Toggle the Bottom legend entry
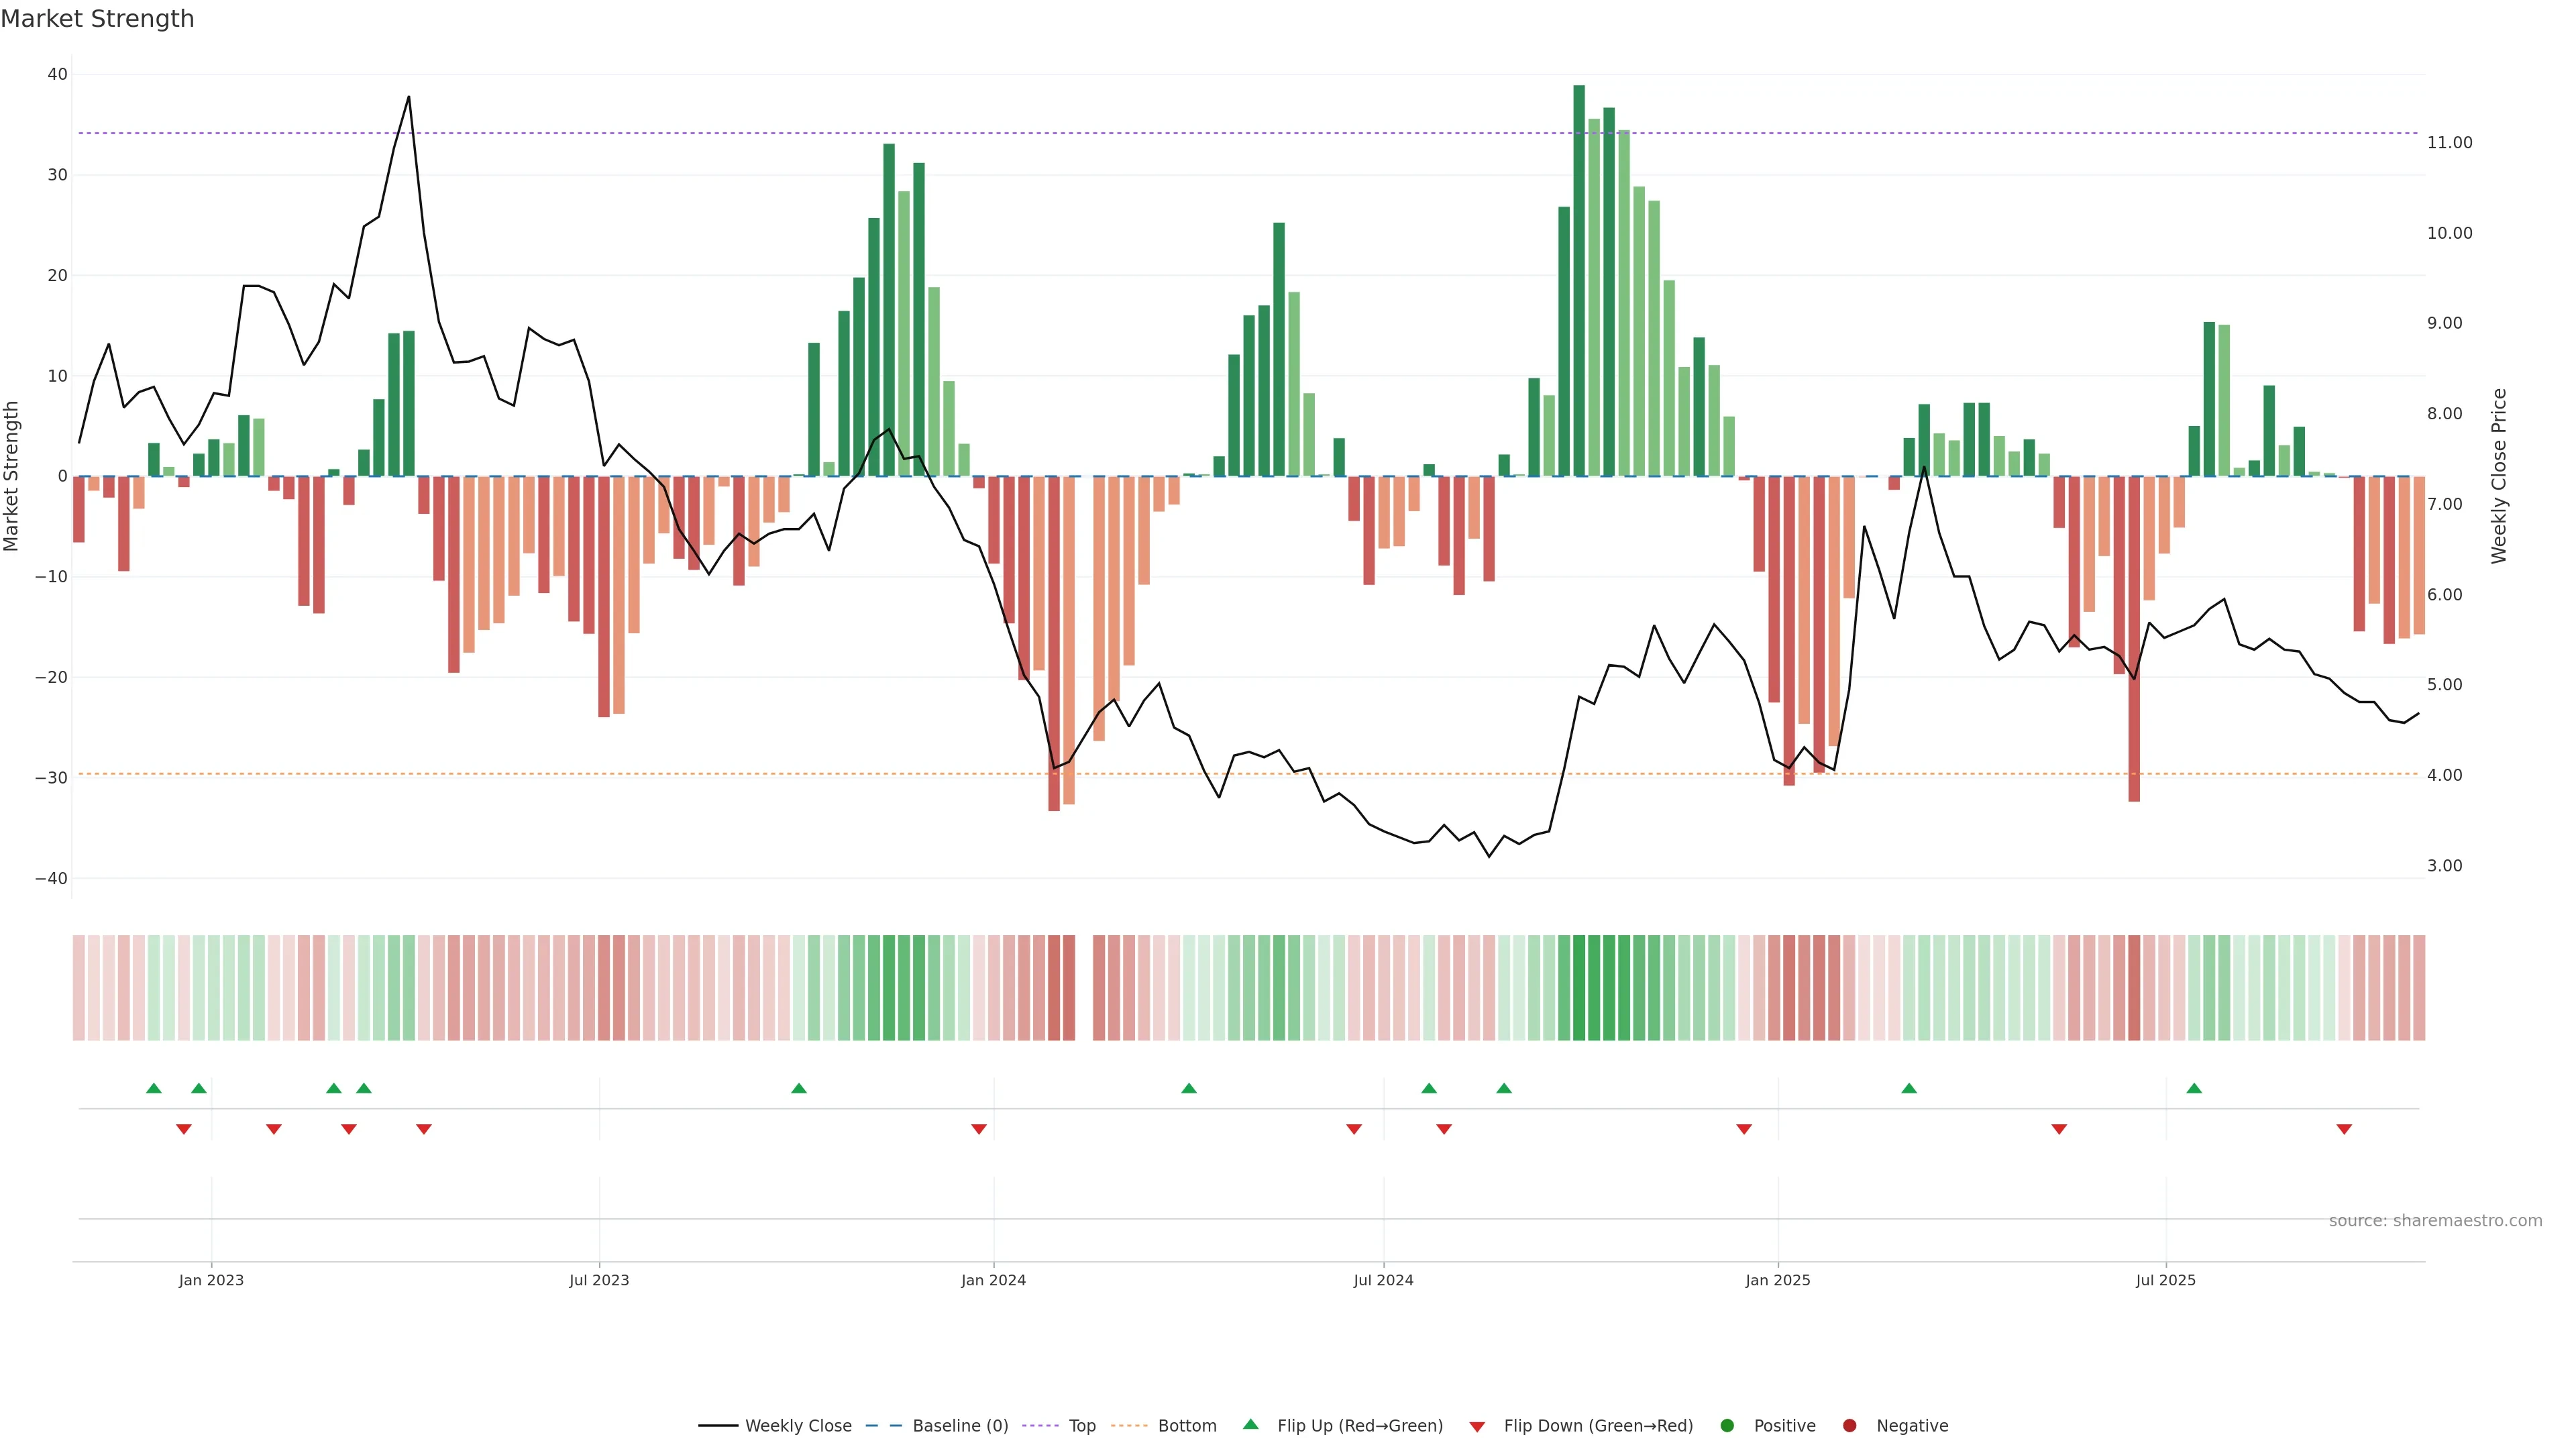 point(1186,1425)
